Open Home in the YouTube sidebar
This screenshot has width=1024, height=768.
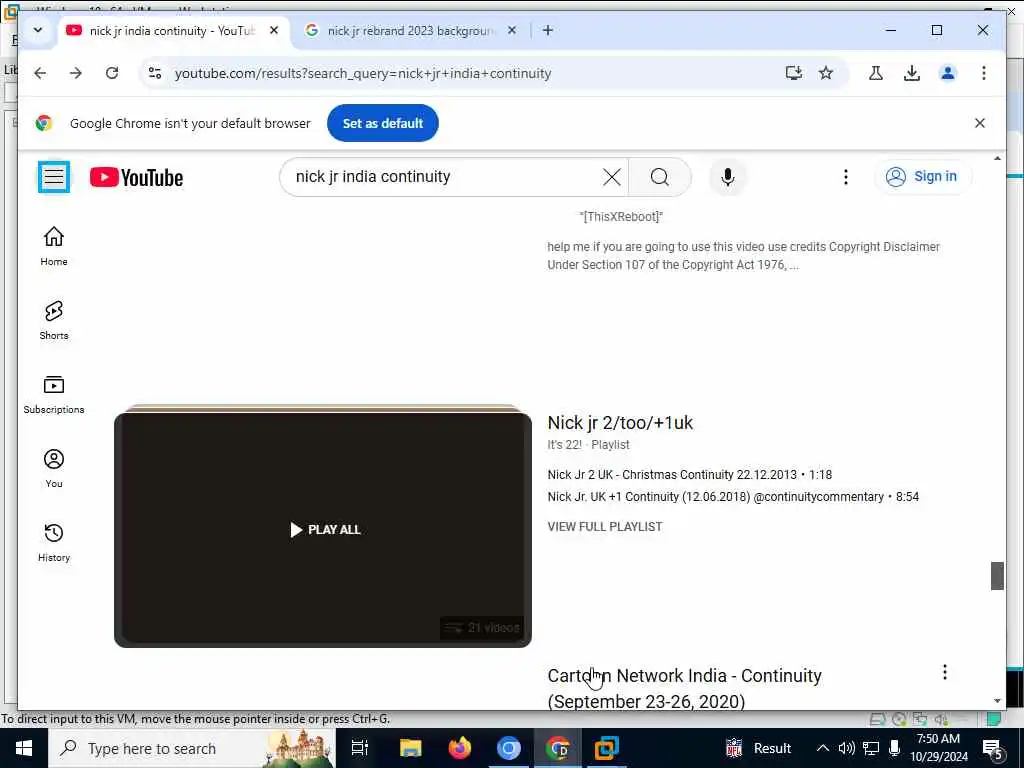(54, 246)
